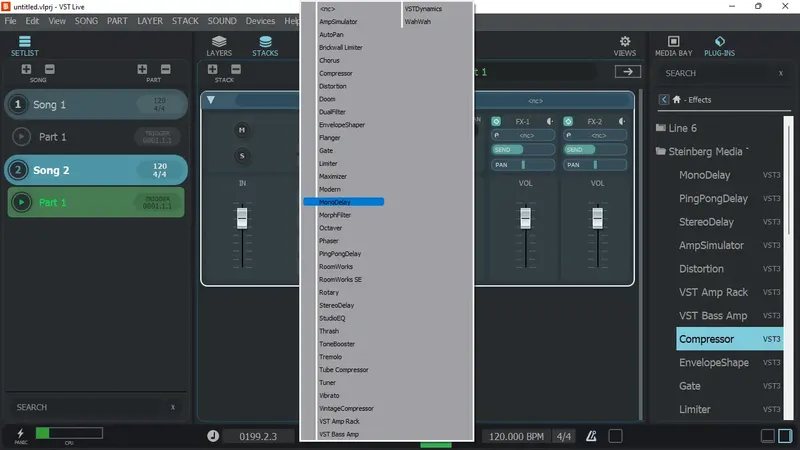Choose Compressor from the popup list
Image resolution: width=800 pixels, height=450 pixels.
[336, 73]
